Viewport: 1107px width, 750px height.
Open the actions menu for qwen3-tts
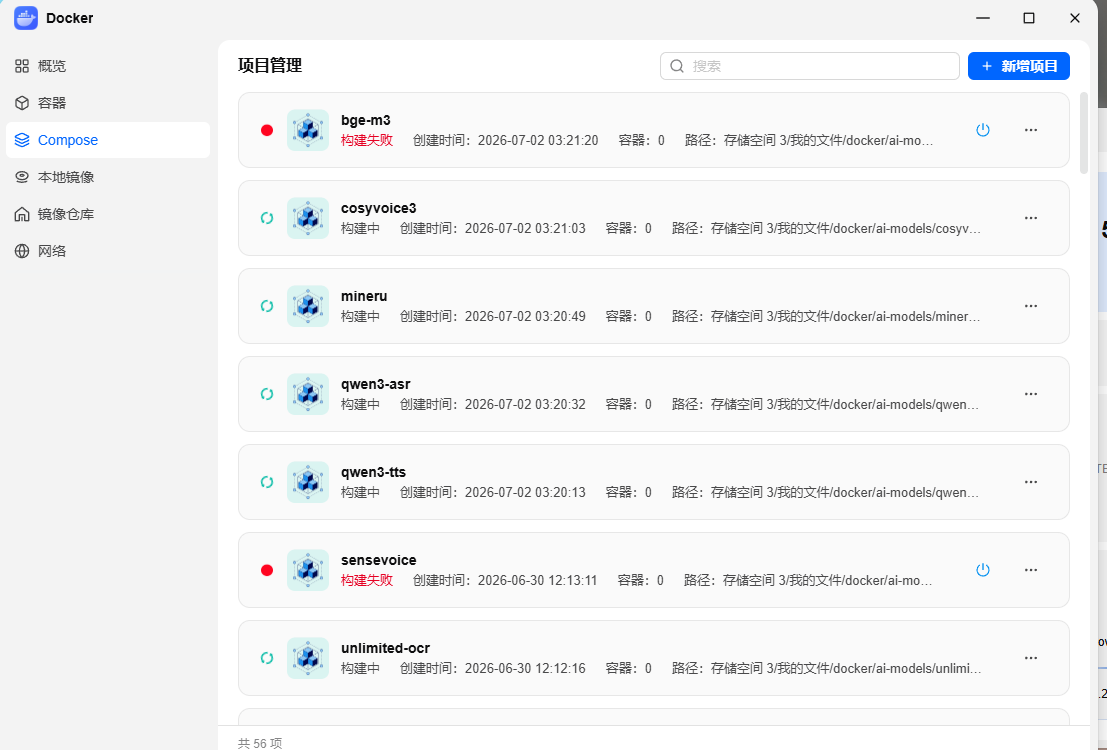[1030, 482]
